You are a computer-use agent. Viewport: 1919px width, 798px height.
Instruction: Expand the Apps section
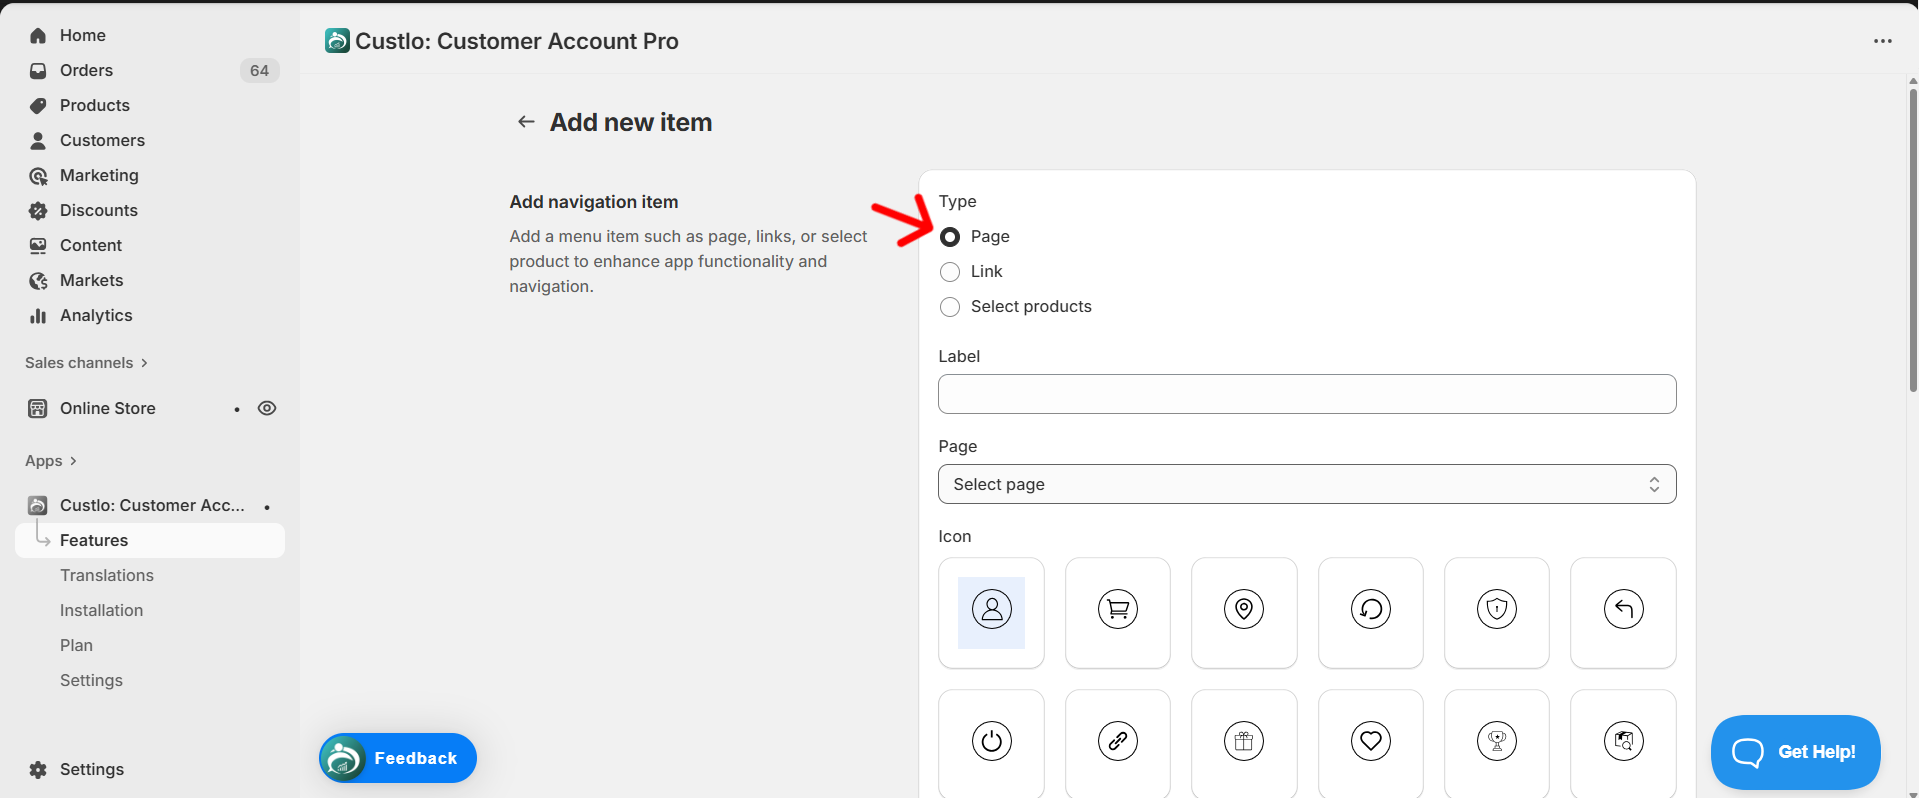coord(51,461)
